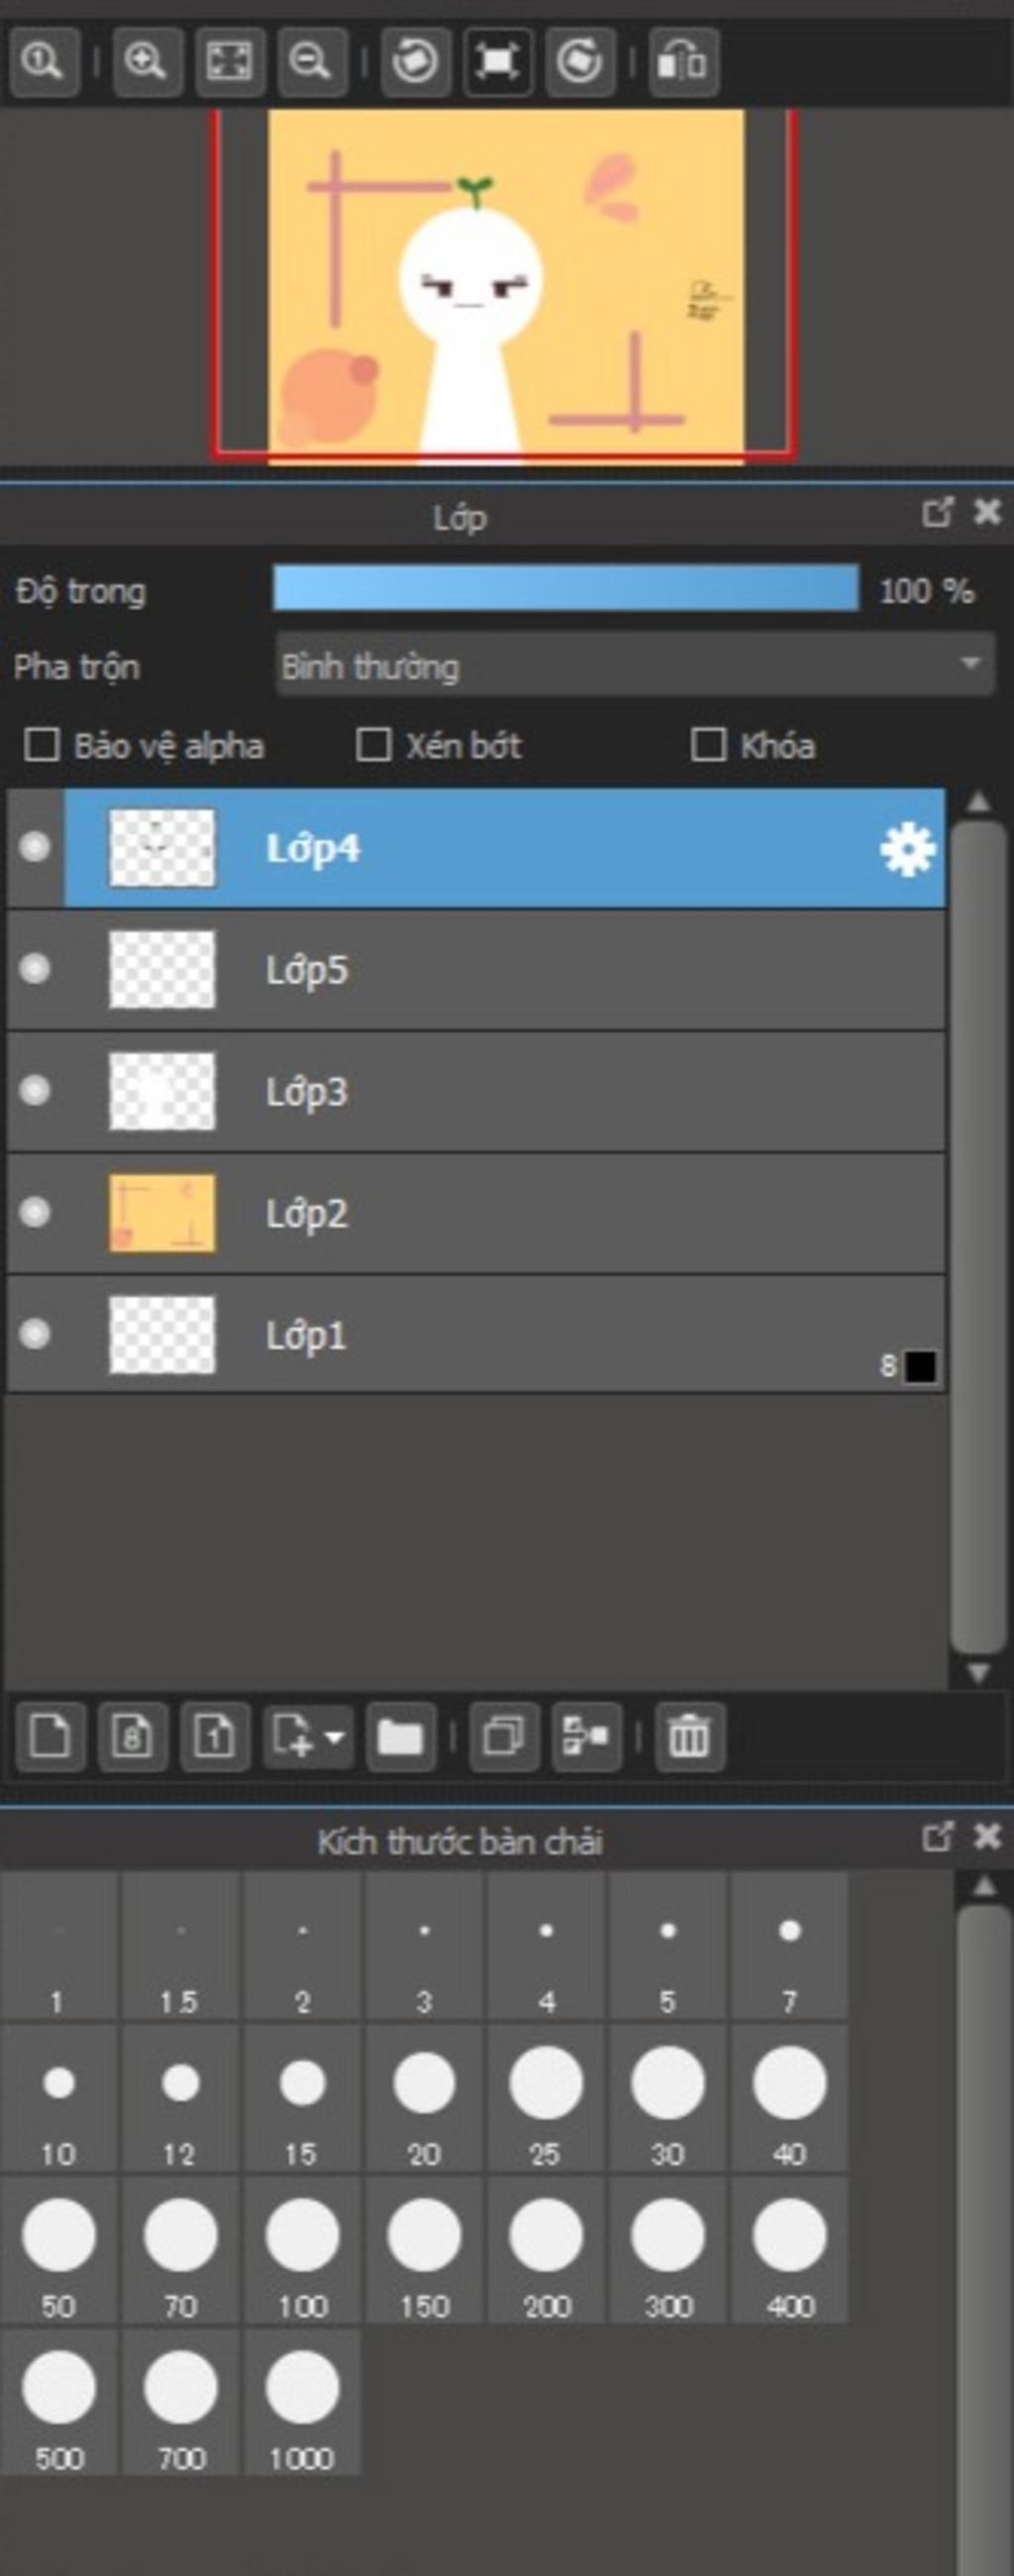
Task: Open the Lớp4 layer settings gear
Action: pos(907,850)
